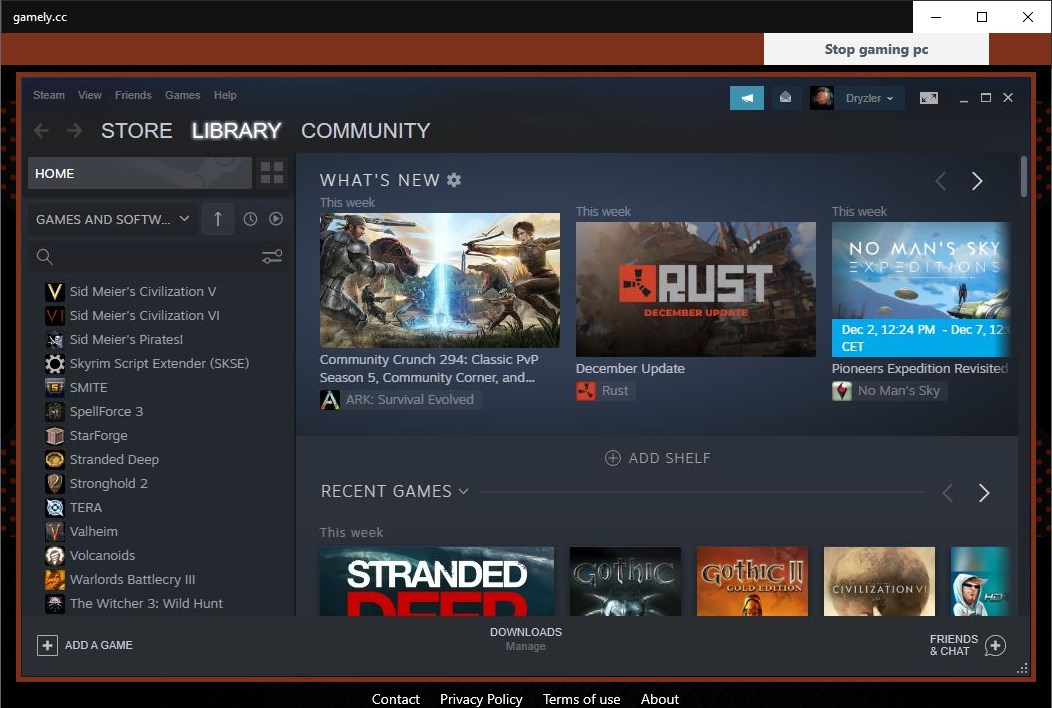
Task: Open the Terms of use link
Action: (581, 699)
